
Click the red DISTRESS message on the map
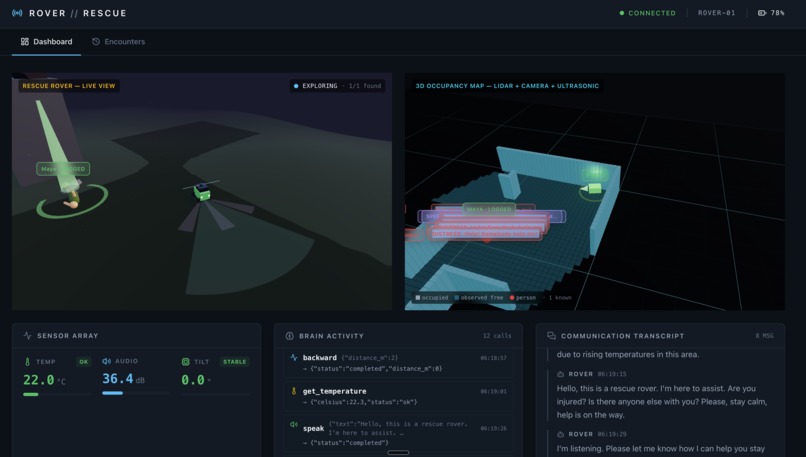click(x=485, y=234)
